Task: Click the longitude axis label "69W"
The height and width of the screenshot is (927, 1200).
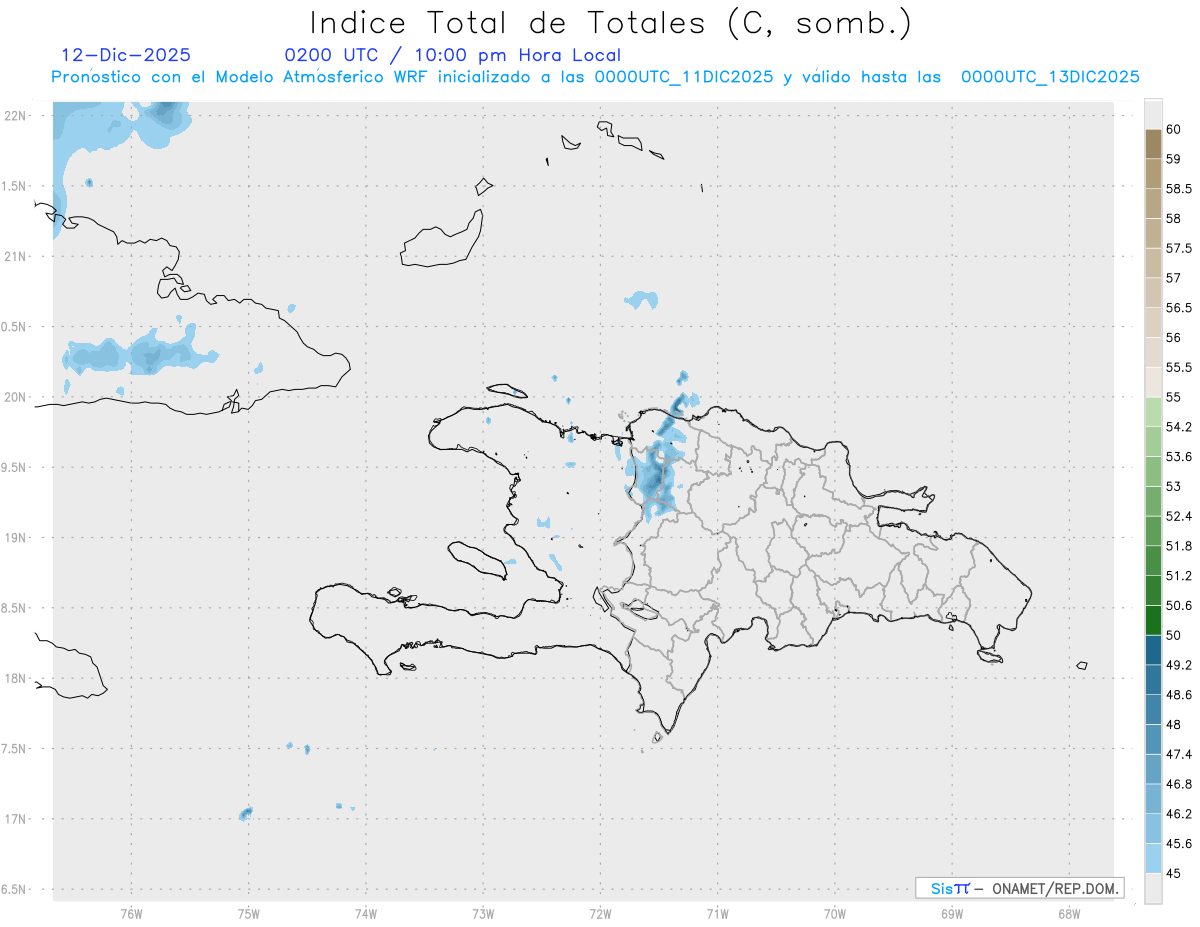Action: coord(952,914)
